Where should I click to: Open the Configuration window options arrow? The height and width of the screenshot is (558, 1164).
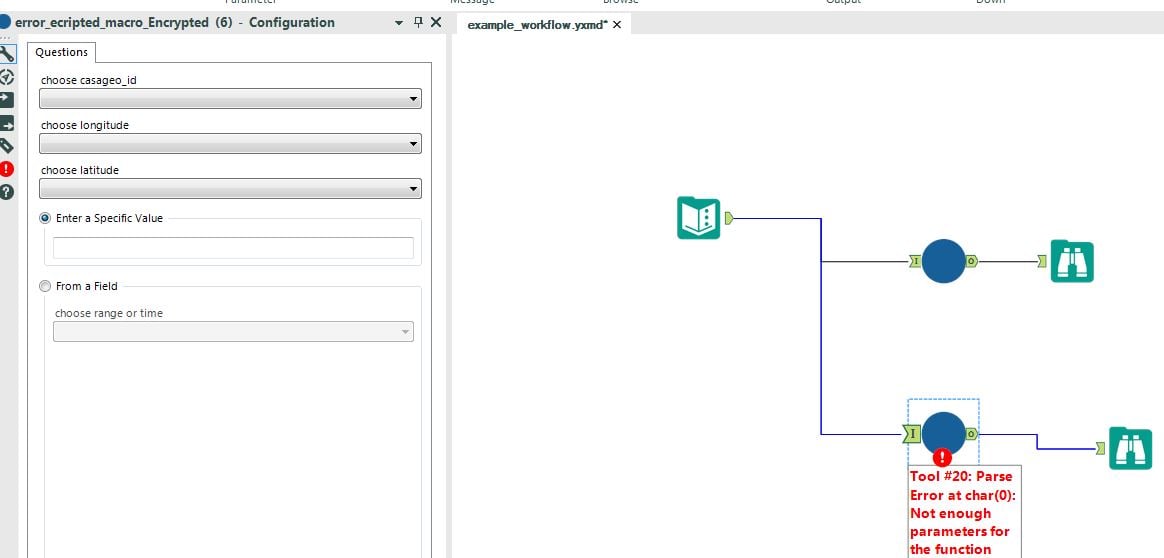click(x=400, y=23)
